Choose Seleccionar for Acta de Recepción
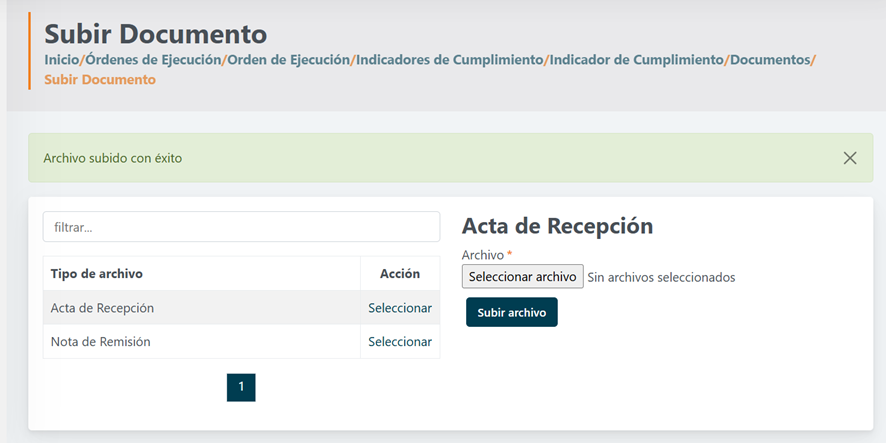 [x=400, y=308]
